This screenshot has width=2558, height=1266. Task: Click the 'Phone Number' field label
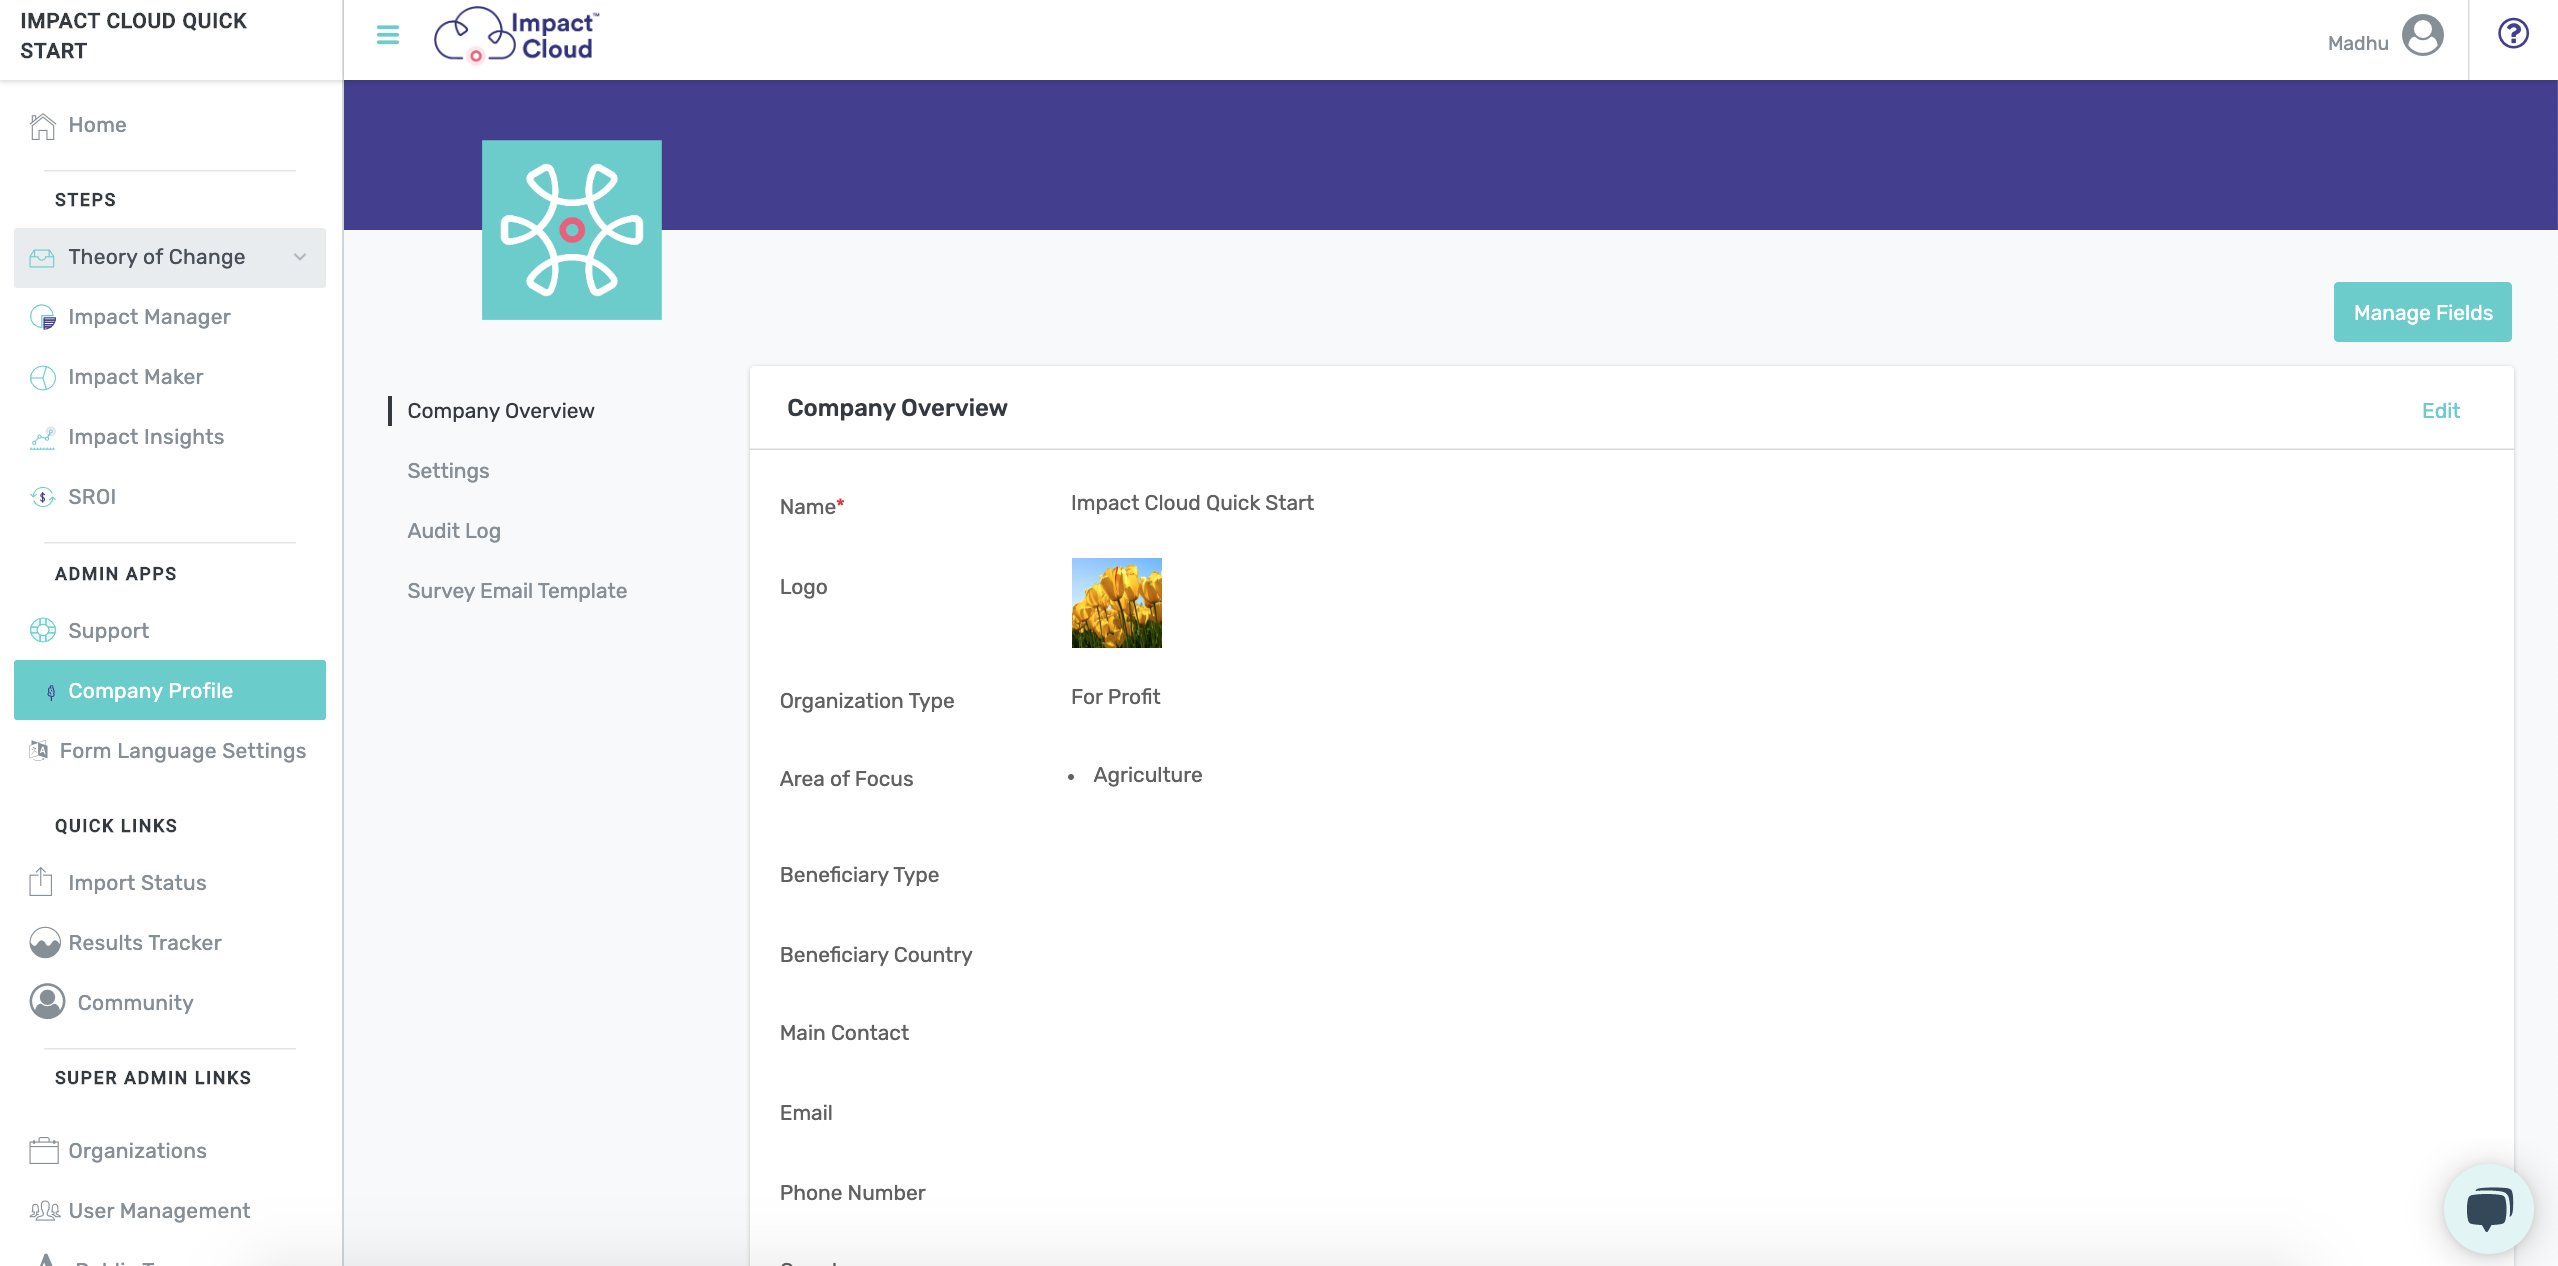[x=852, y=1193]
